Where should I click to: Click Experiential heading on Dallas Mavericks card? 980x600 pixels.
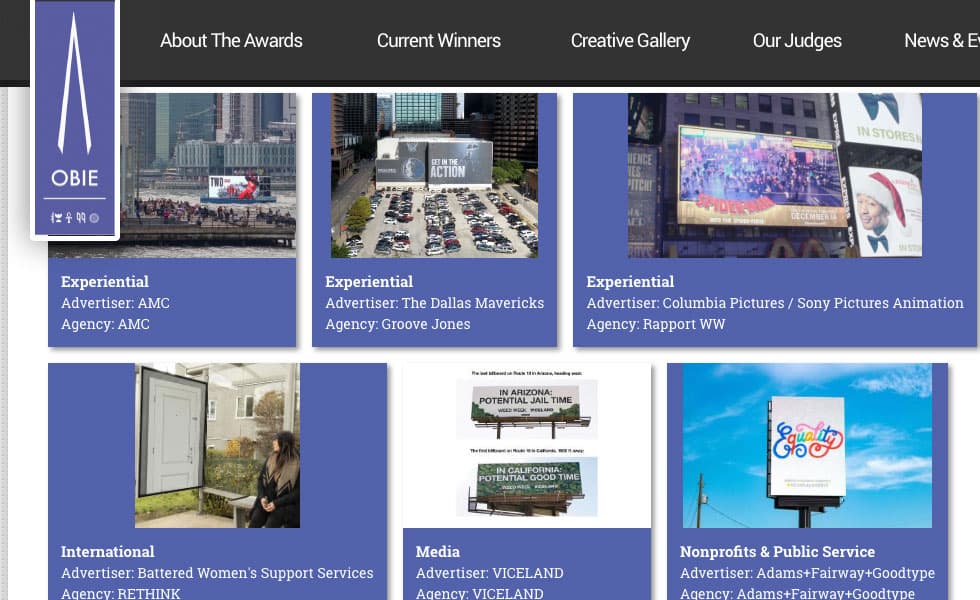coord(369,282)
